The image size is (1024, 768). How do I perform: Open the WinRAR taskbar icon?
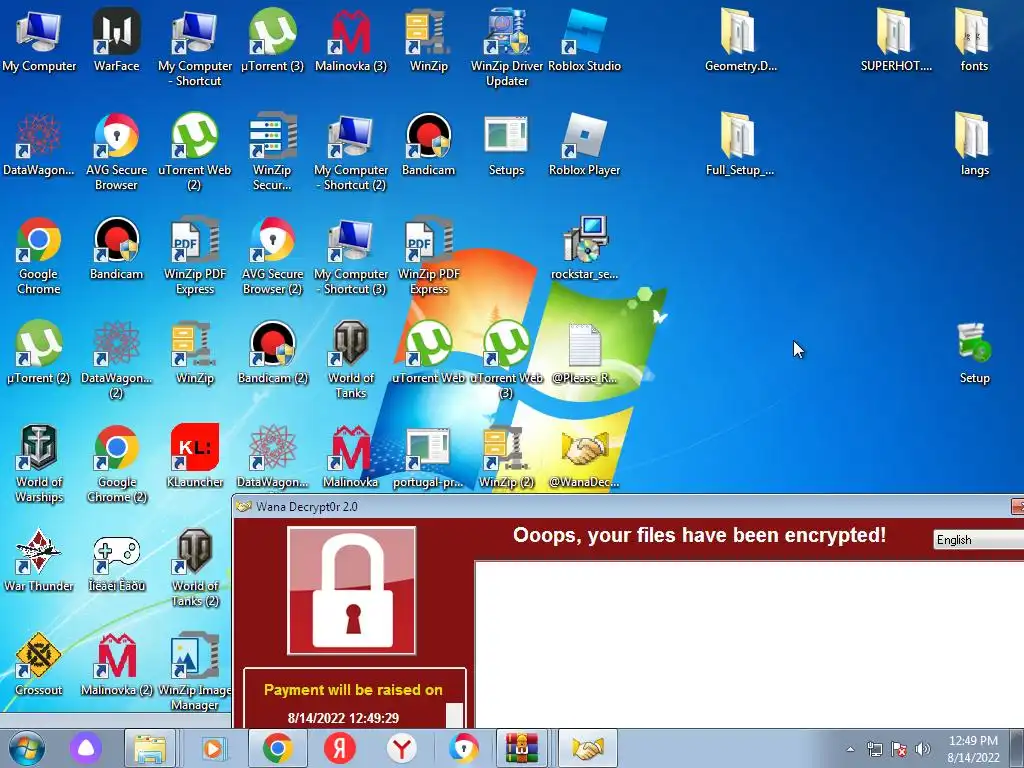click(521, 748)
